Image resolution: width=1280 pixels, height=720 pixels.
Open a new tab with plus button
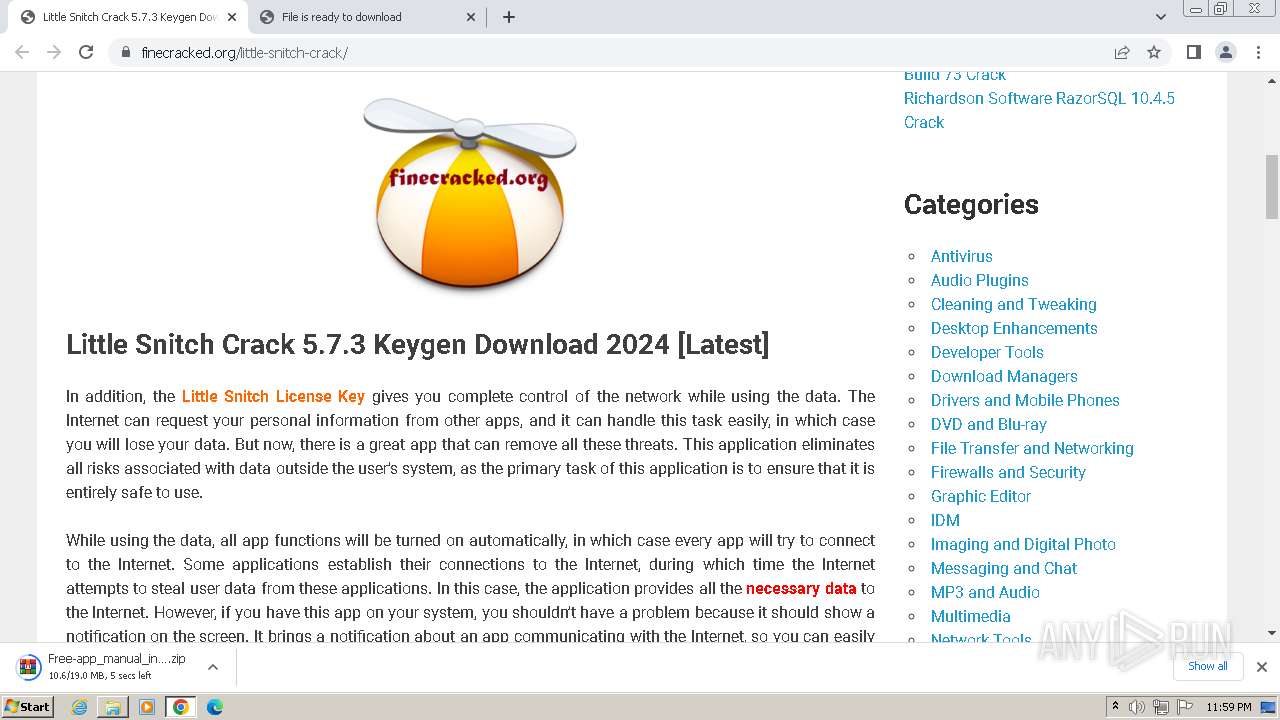(509, 17)
